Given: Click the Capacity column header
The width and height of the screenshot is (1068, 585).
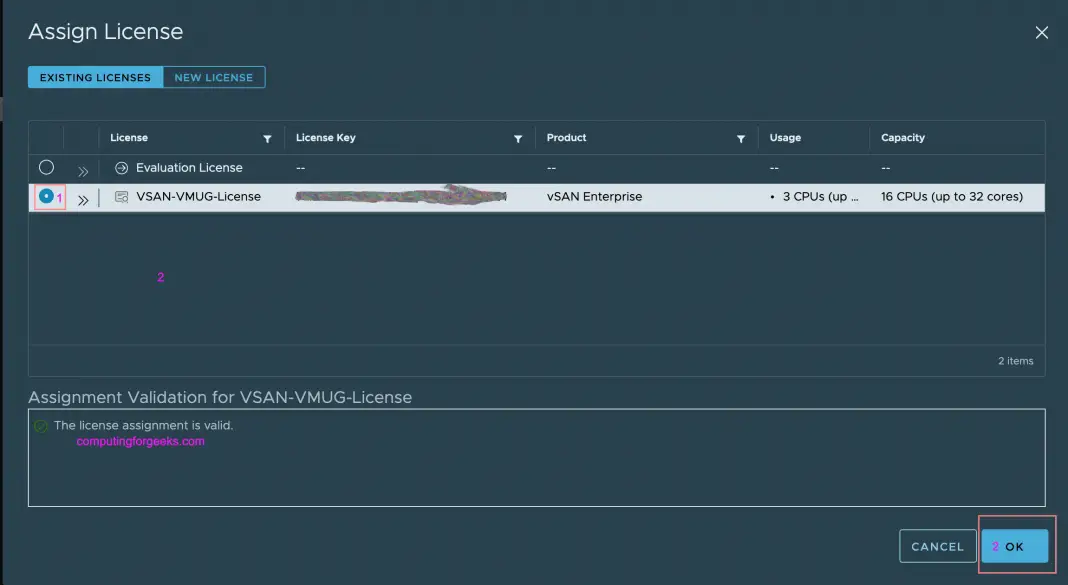Looking at the screenshot, I should click(x=903, y=138).
